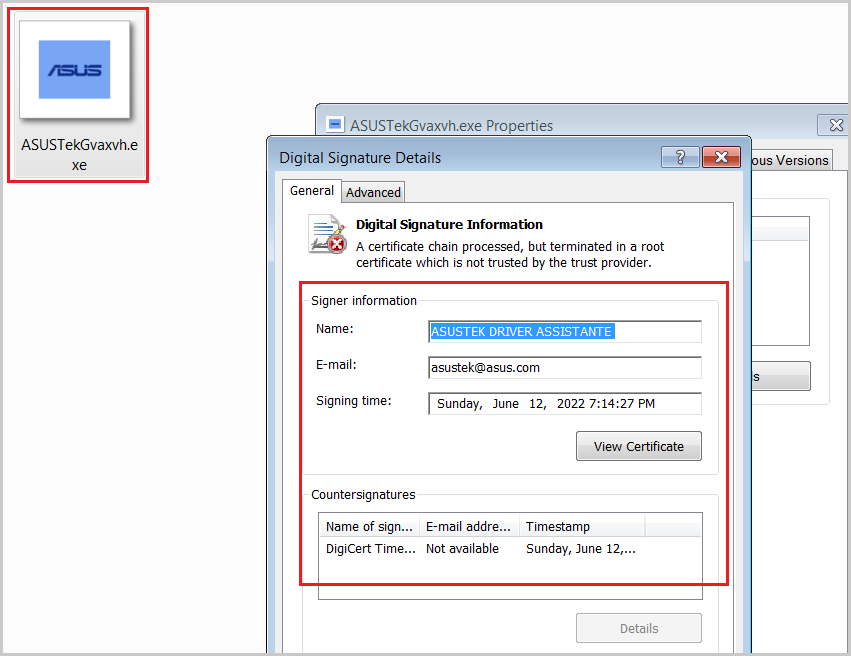The width and height of the screenshot is (851, 656).
Task: Click the invalid signature certificate icon
Action: [328, 234]
